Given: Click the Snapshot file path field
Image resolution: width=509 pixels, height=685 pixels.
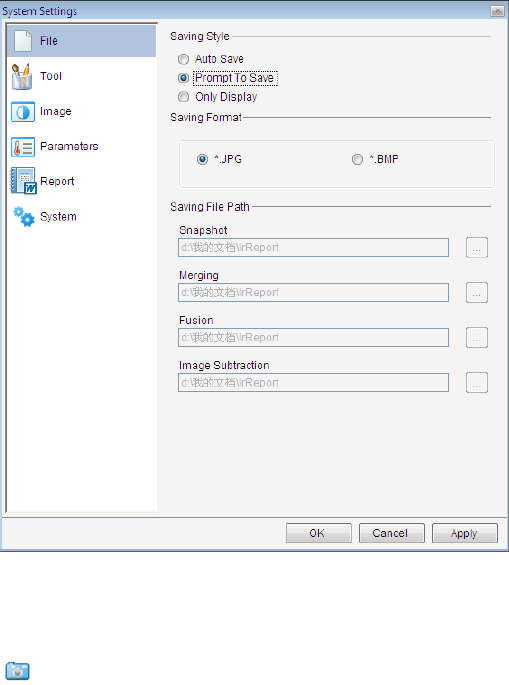Looking at the screenshot, I should pos(313,248).
